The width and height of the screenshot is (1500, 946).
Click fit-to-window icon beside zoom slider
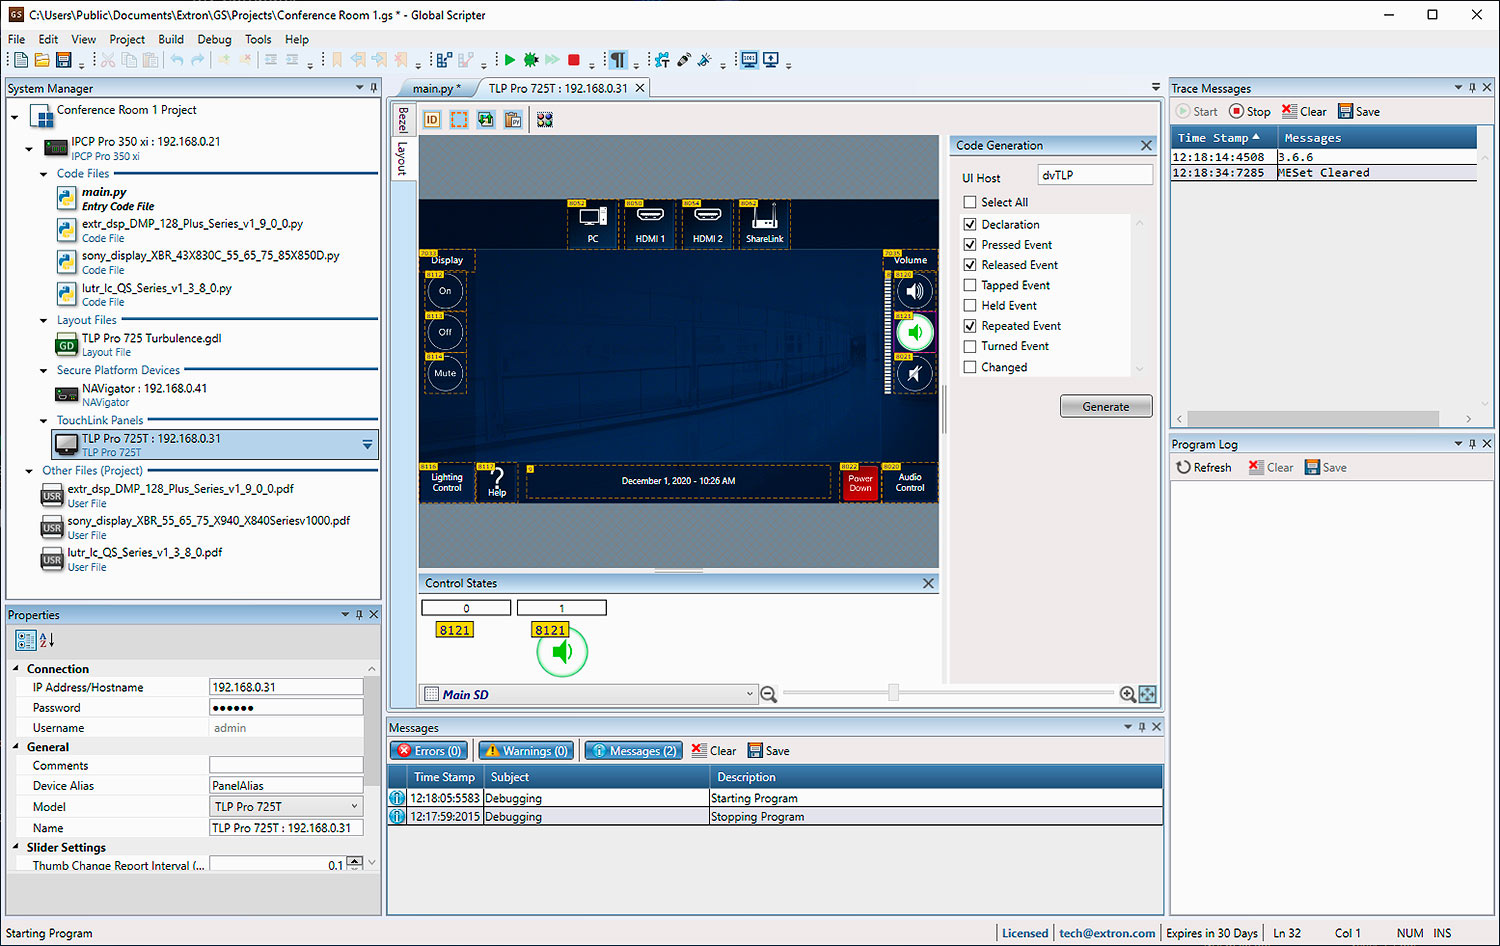1147,694
